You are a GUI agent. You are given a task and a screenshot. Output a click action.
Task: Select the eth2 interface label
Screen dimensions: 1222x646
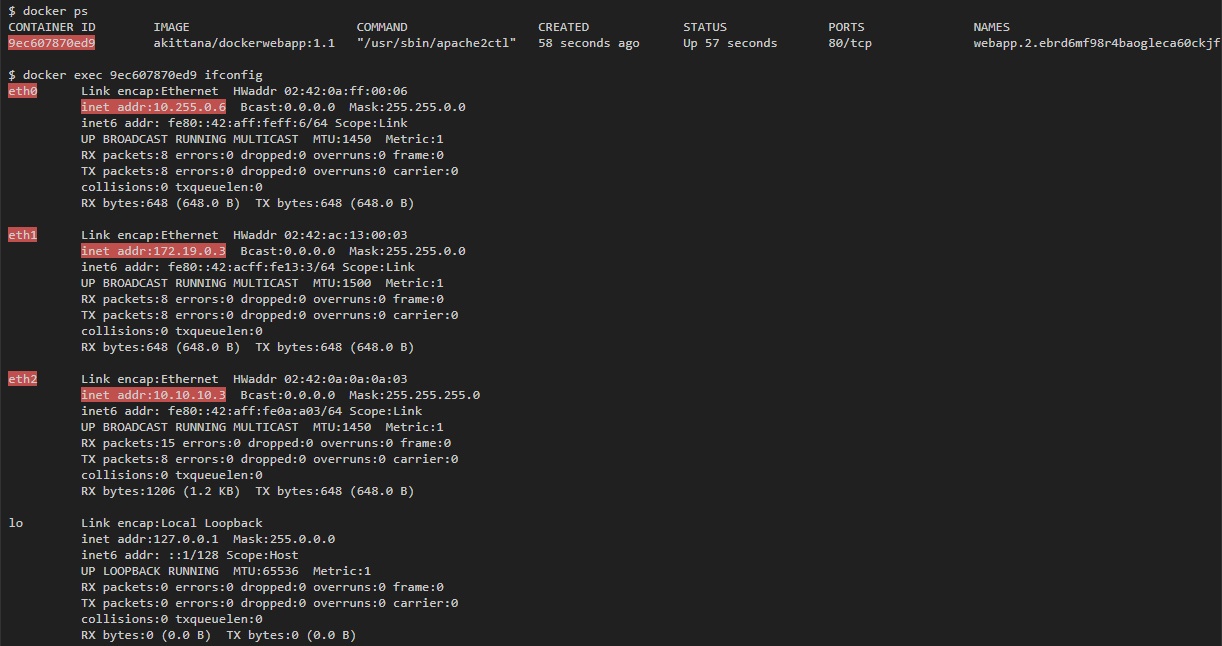tap(22, 379)
